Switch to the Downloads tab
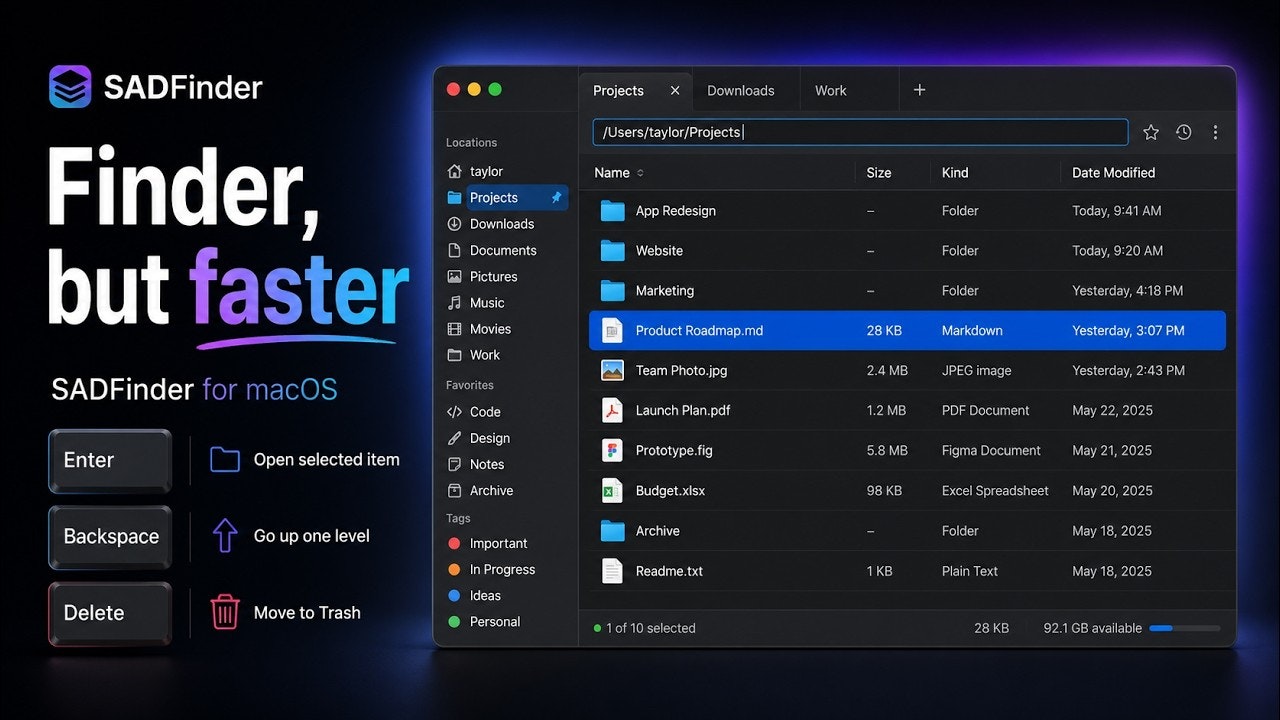 741,90
